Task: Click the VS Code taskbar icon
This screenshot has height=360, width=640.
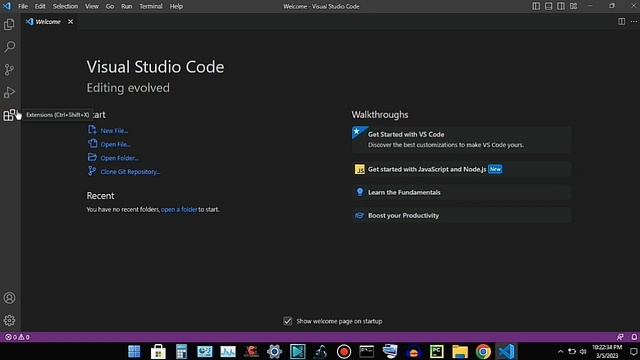Action: click(x=507, y=351)
